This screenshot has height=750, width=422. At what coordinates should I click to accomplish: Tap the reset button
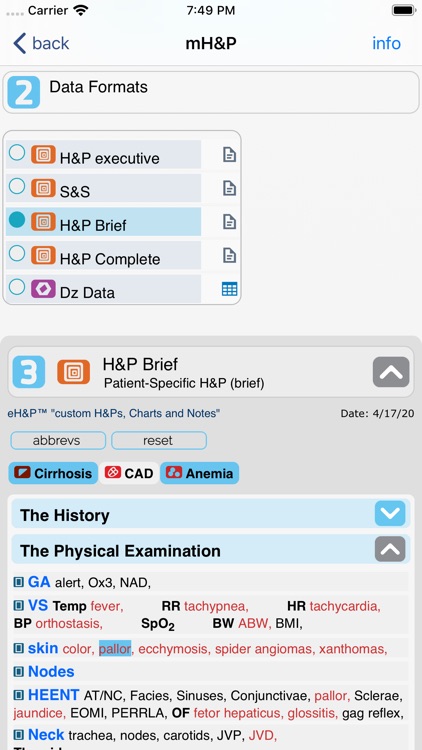pyautogui.click(x=159, y=441)
